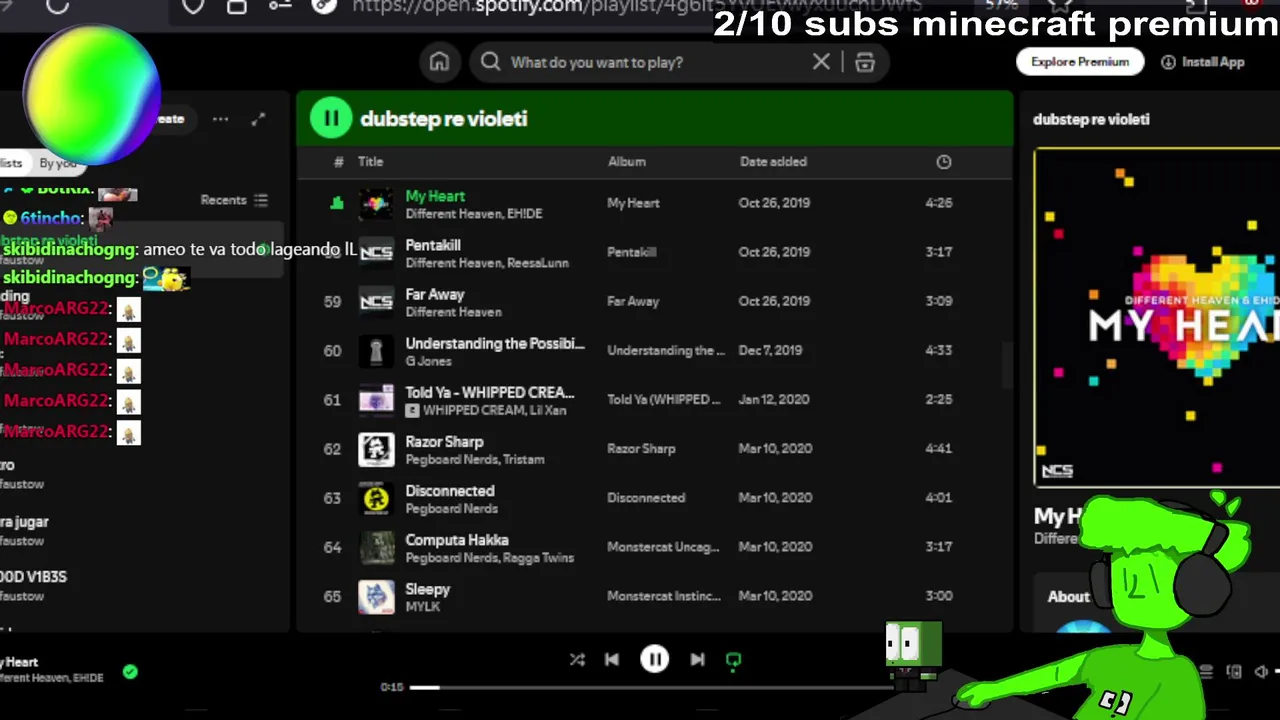
Task: Click the Pentakill NCS cover thumbnail
Action: (376, 252)
